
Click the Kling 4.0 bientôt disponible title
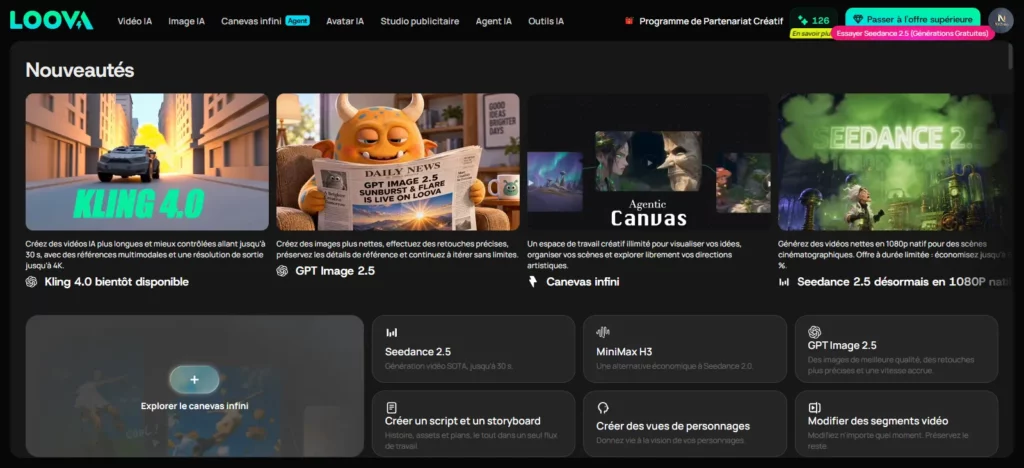pos(116,282)
